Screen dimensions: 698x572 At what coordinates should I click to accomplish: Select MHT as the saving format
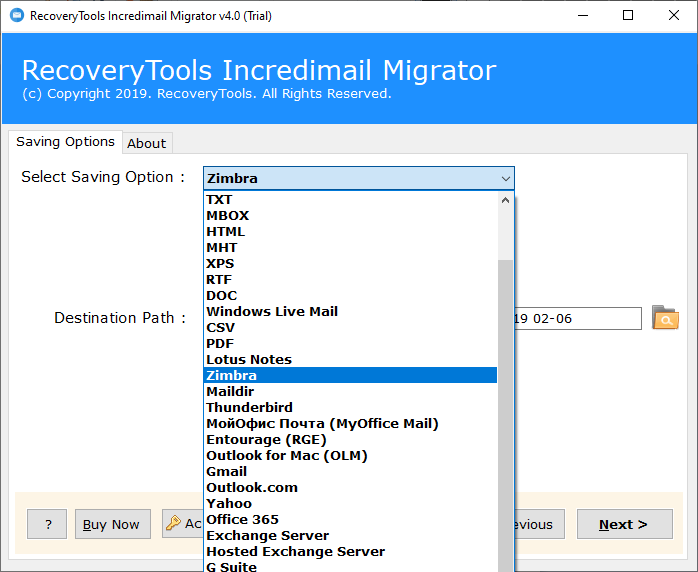point(350,247)
